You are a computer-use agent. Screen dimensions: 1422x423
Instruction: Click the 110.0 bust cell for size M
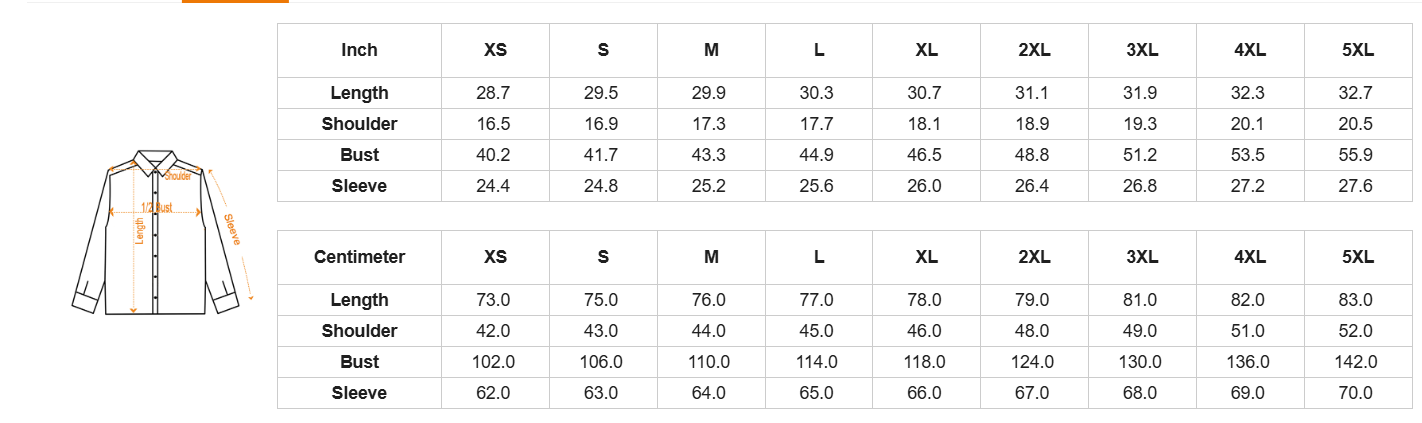711,362
